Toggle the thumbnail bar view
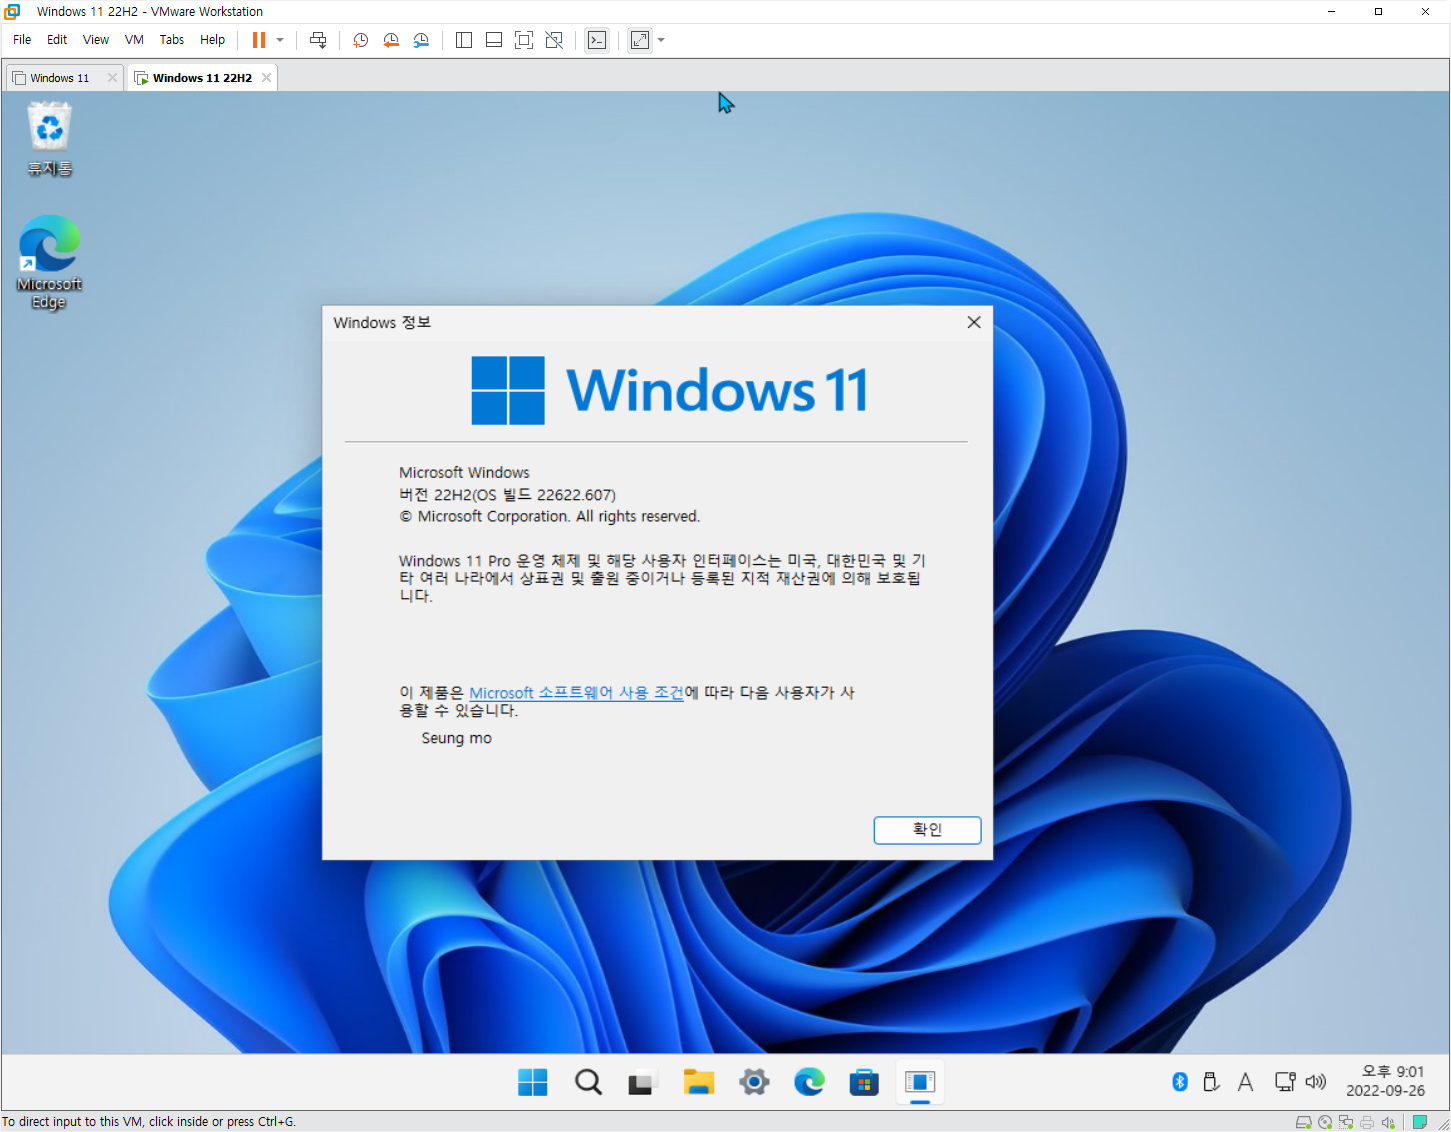 (x=494, y=40)
